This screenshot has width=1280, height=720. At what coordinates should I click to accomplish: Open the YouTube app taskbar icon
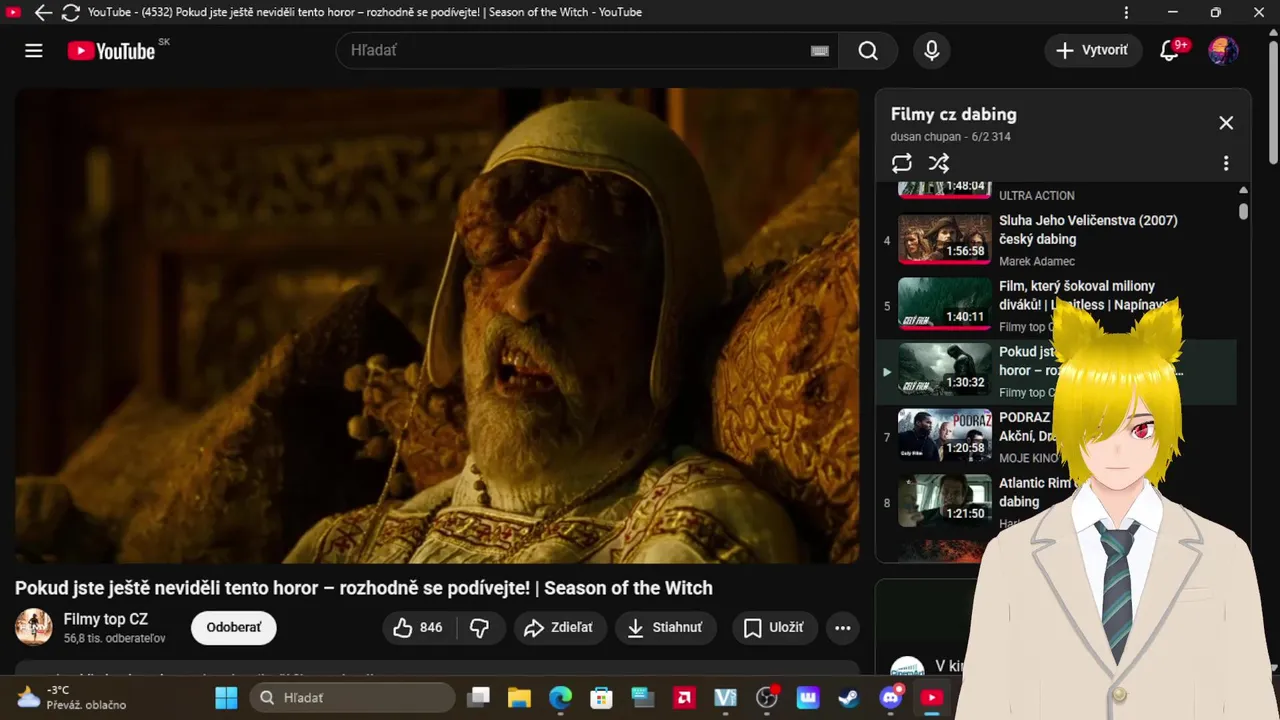pos(931,698)
